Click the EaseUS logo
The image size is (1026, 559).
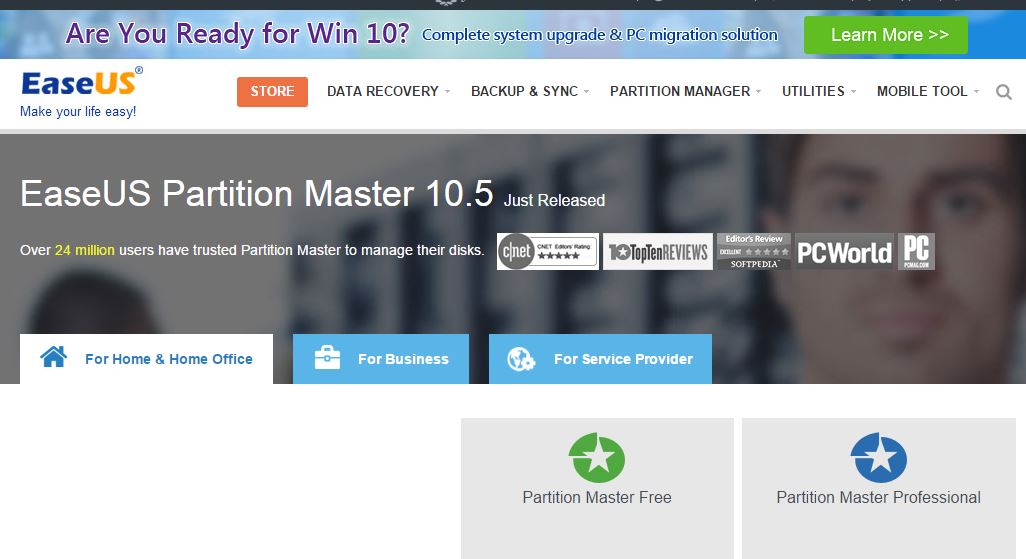point(82,81)
